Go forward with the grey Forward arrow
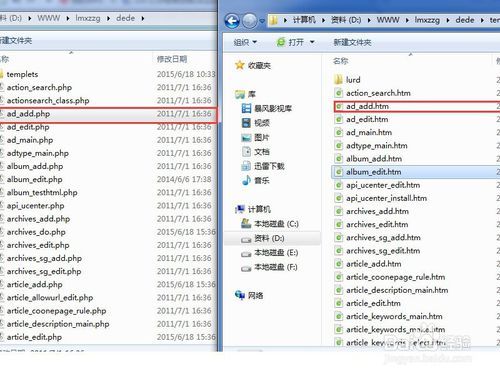 [250, 21]
